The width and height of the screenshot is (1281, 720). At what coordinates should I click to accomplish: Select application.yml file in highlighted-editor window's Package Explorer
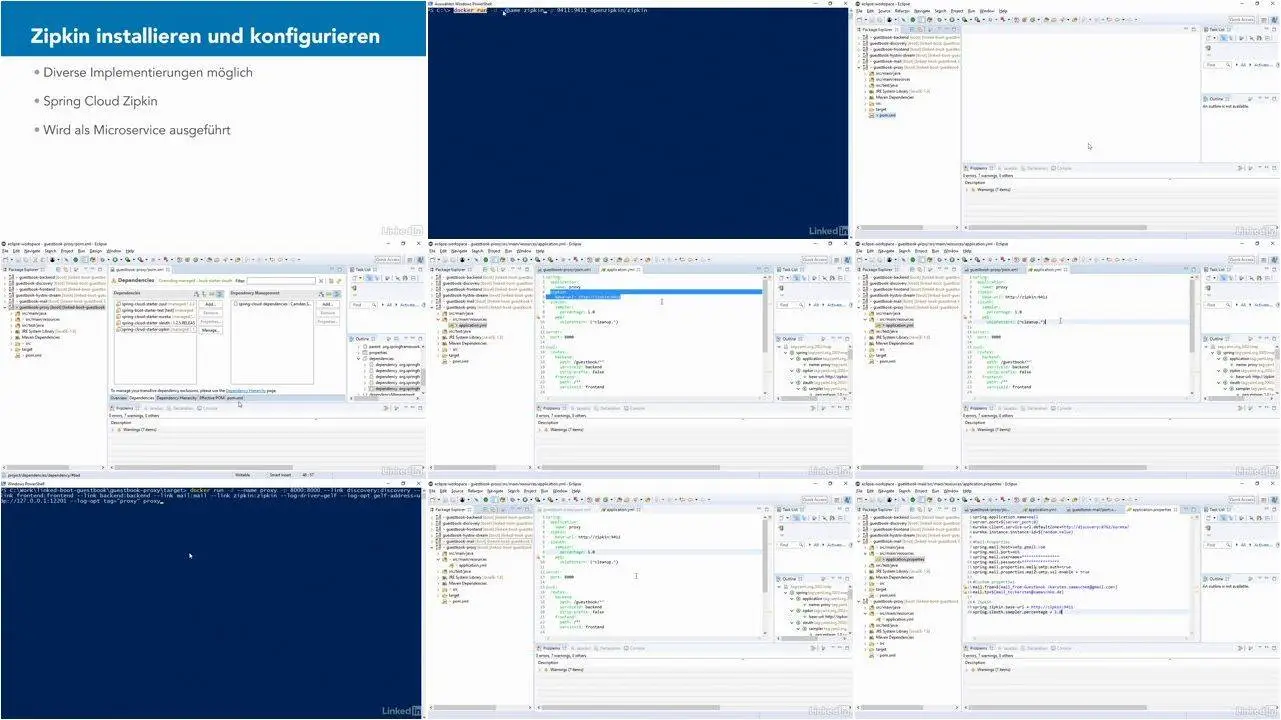[x=472, y=325]
